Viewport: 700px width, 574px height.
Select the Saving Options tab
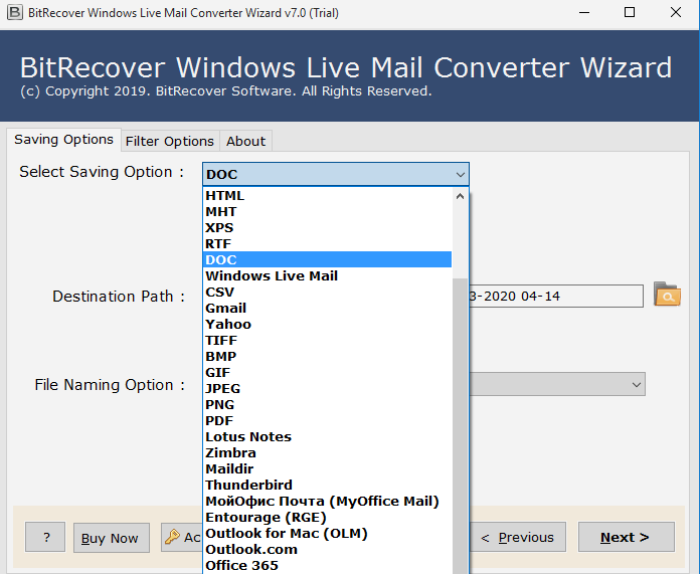[63, 140]
